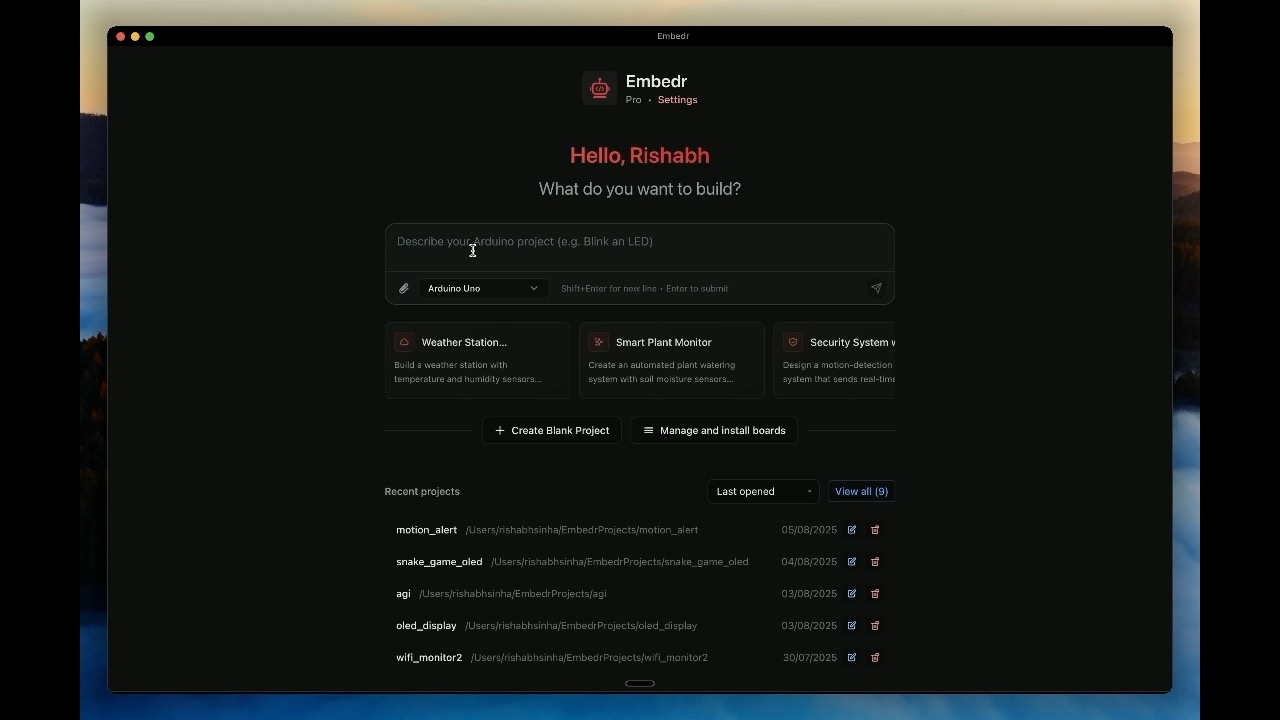This screenshot has width=1280, height=720.
Task: Open the agi project
Action: (640, 594)
